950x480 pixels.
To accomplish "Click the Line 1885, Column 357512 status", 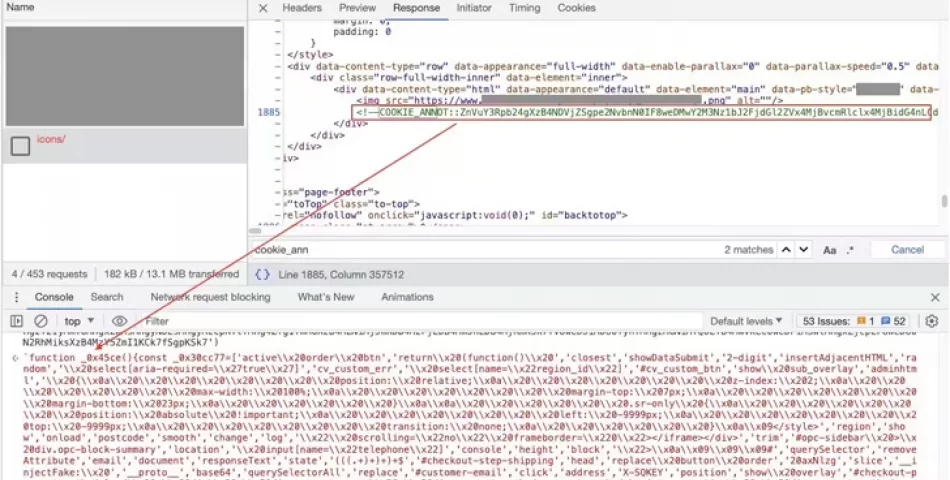I will (x=341, y=275).
